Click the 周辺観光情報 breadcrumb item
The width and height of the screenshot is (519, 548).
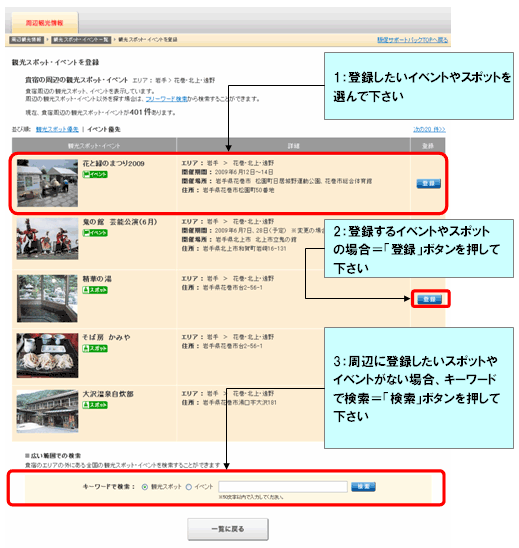click(27, 39)
